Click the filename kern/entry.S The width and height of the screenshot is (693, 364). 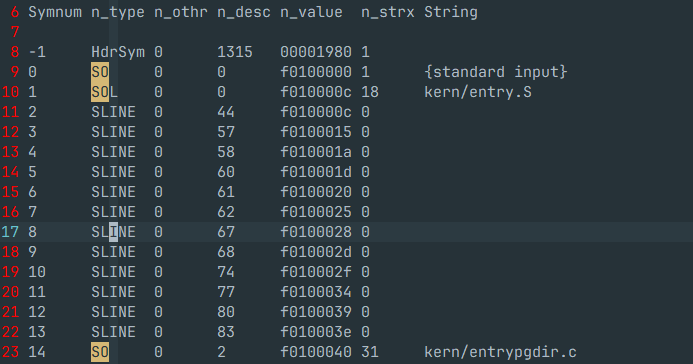click(x=478, y=92)
